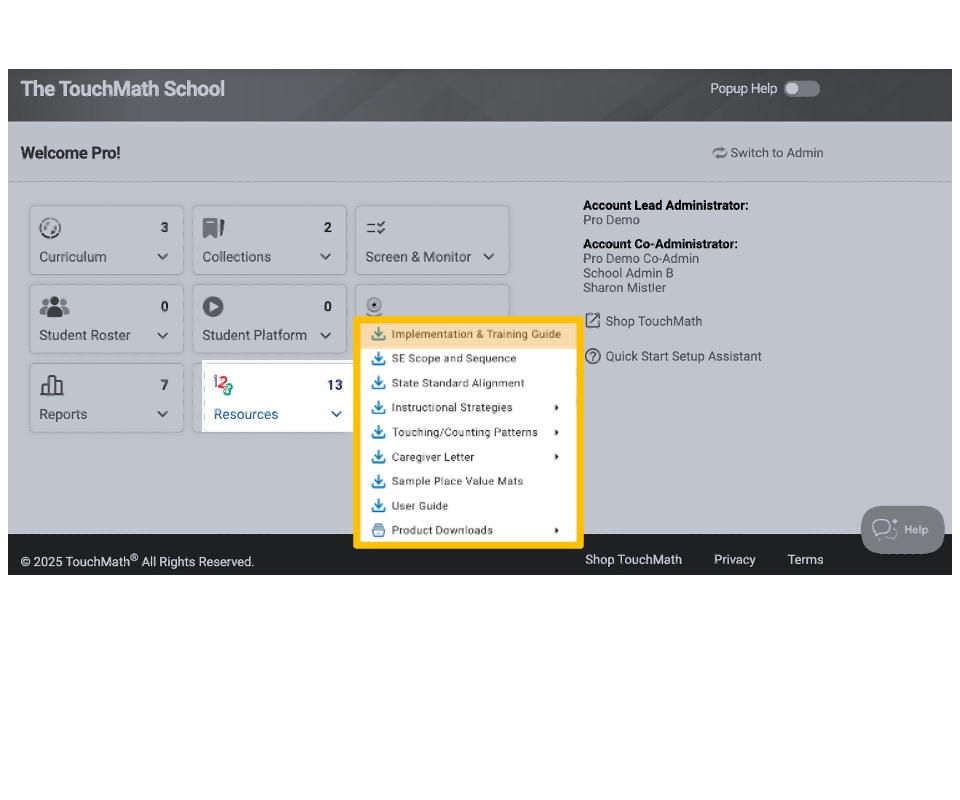Click the webcam icon above the menu
The width and height of the screenshot is (960, 800).
coord(374,305)
